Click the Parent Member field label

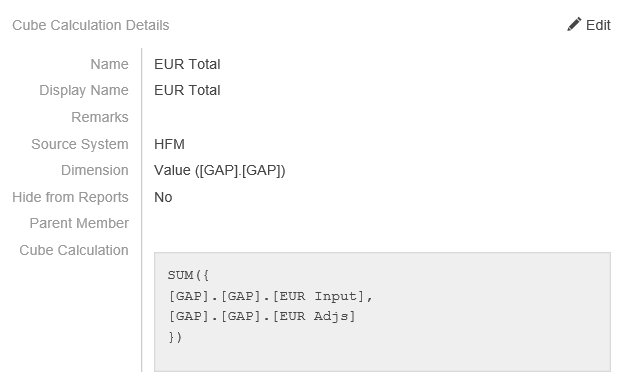(x=79, y=223)
